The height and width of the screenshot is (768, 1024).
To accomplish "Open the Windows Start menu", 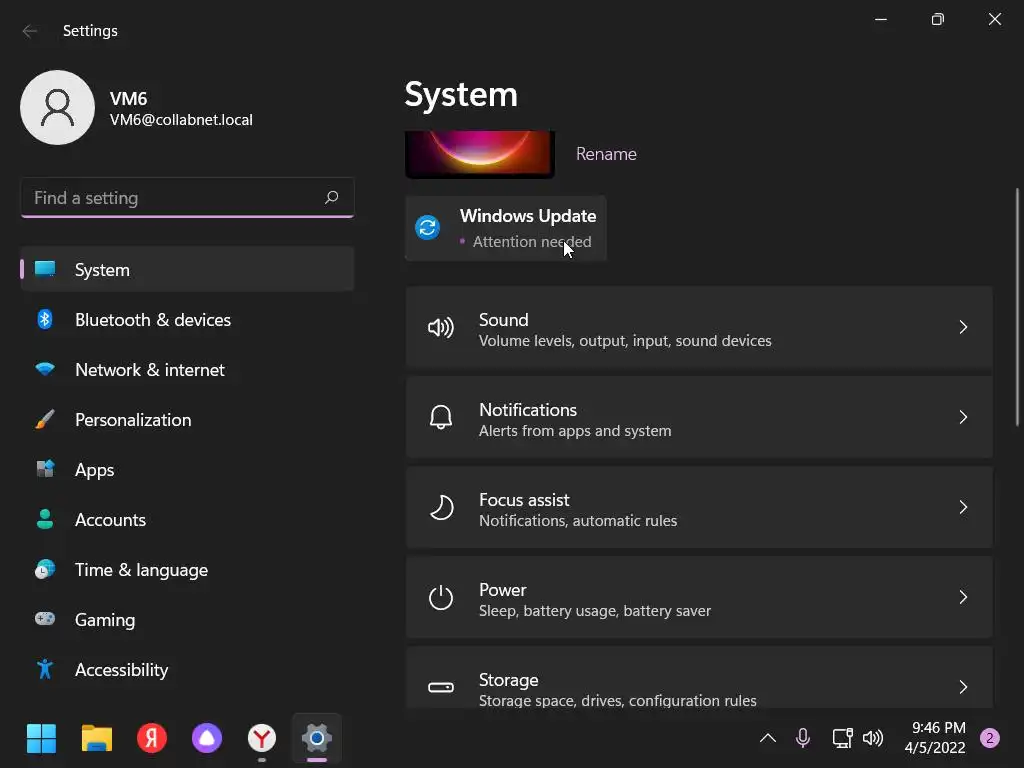I will coord(41,739).
